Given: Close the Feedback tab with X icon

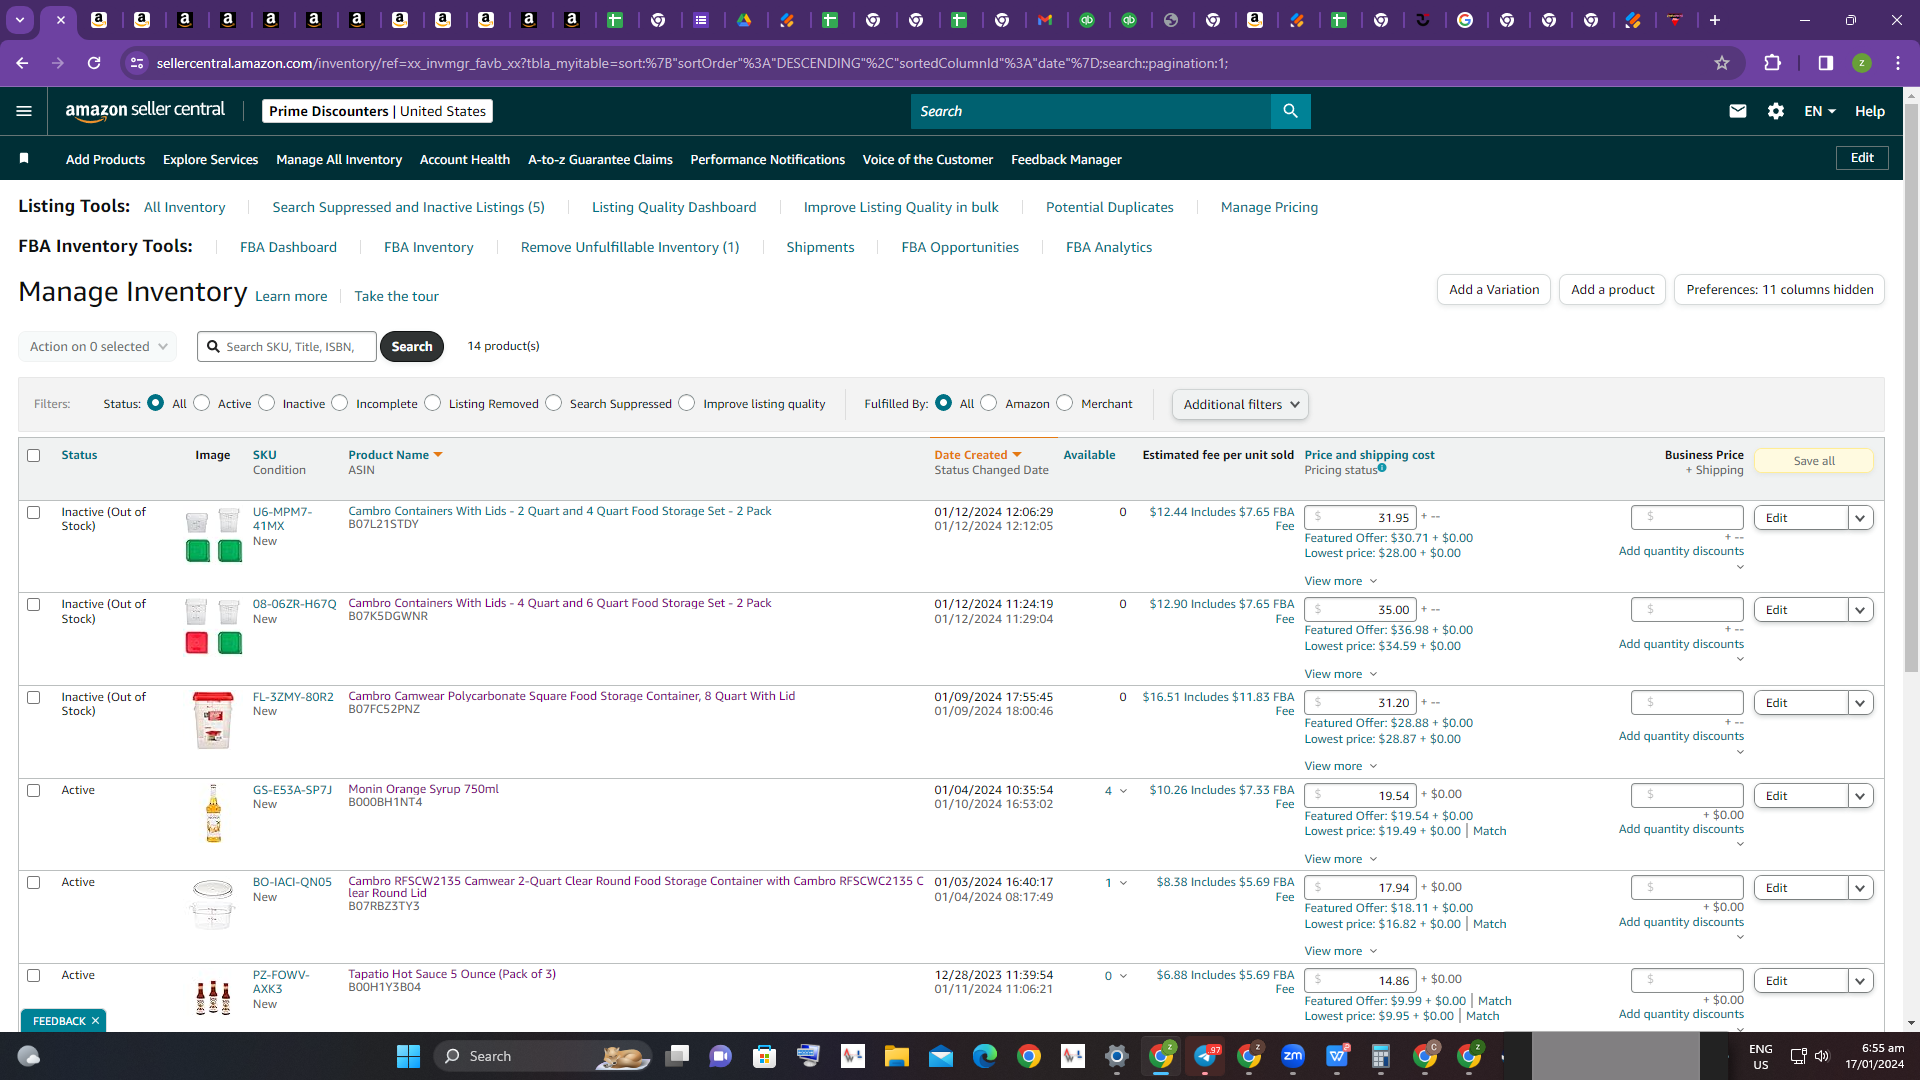Looking at the screenshot, I should pos(95,1021).
